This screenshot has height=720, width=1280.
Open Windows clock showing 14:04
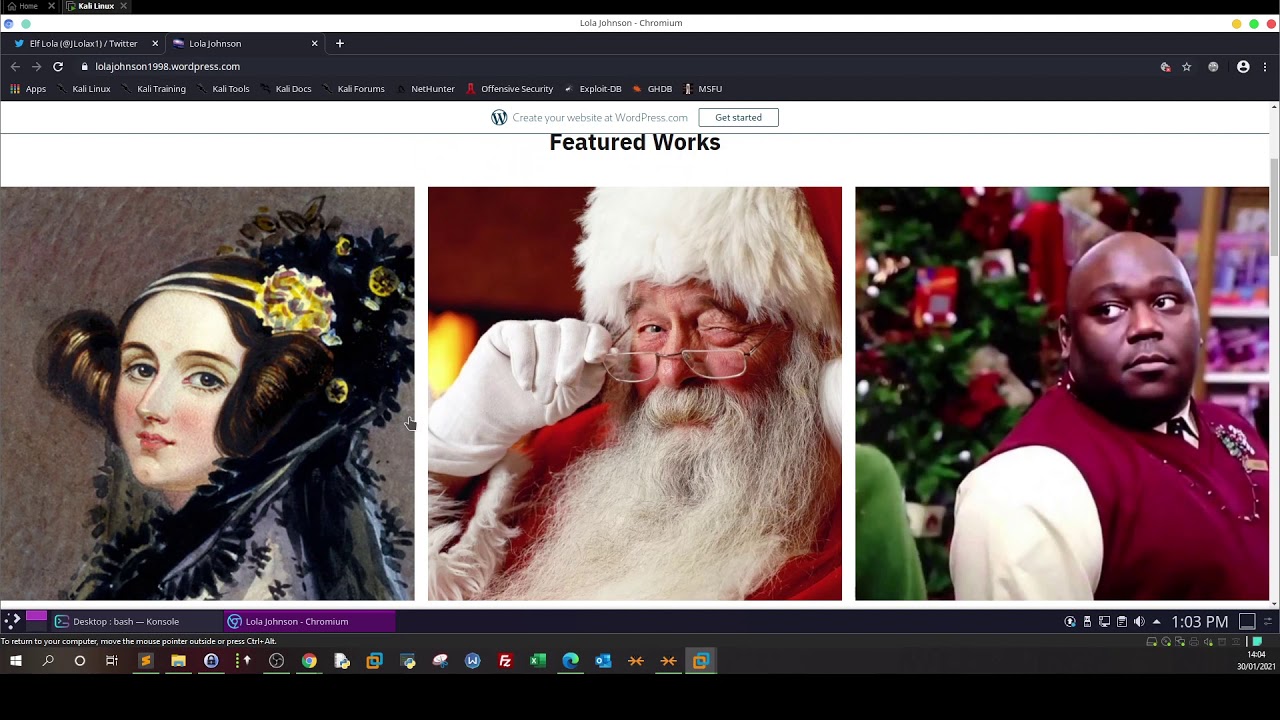(x=1256, y=661)
